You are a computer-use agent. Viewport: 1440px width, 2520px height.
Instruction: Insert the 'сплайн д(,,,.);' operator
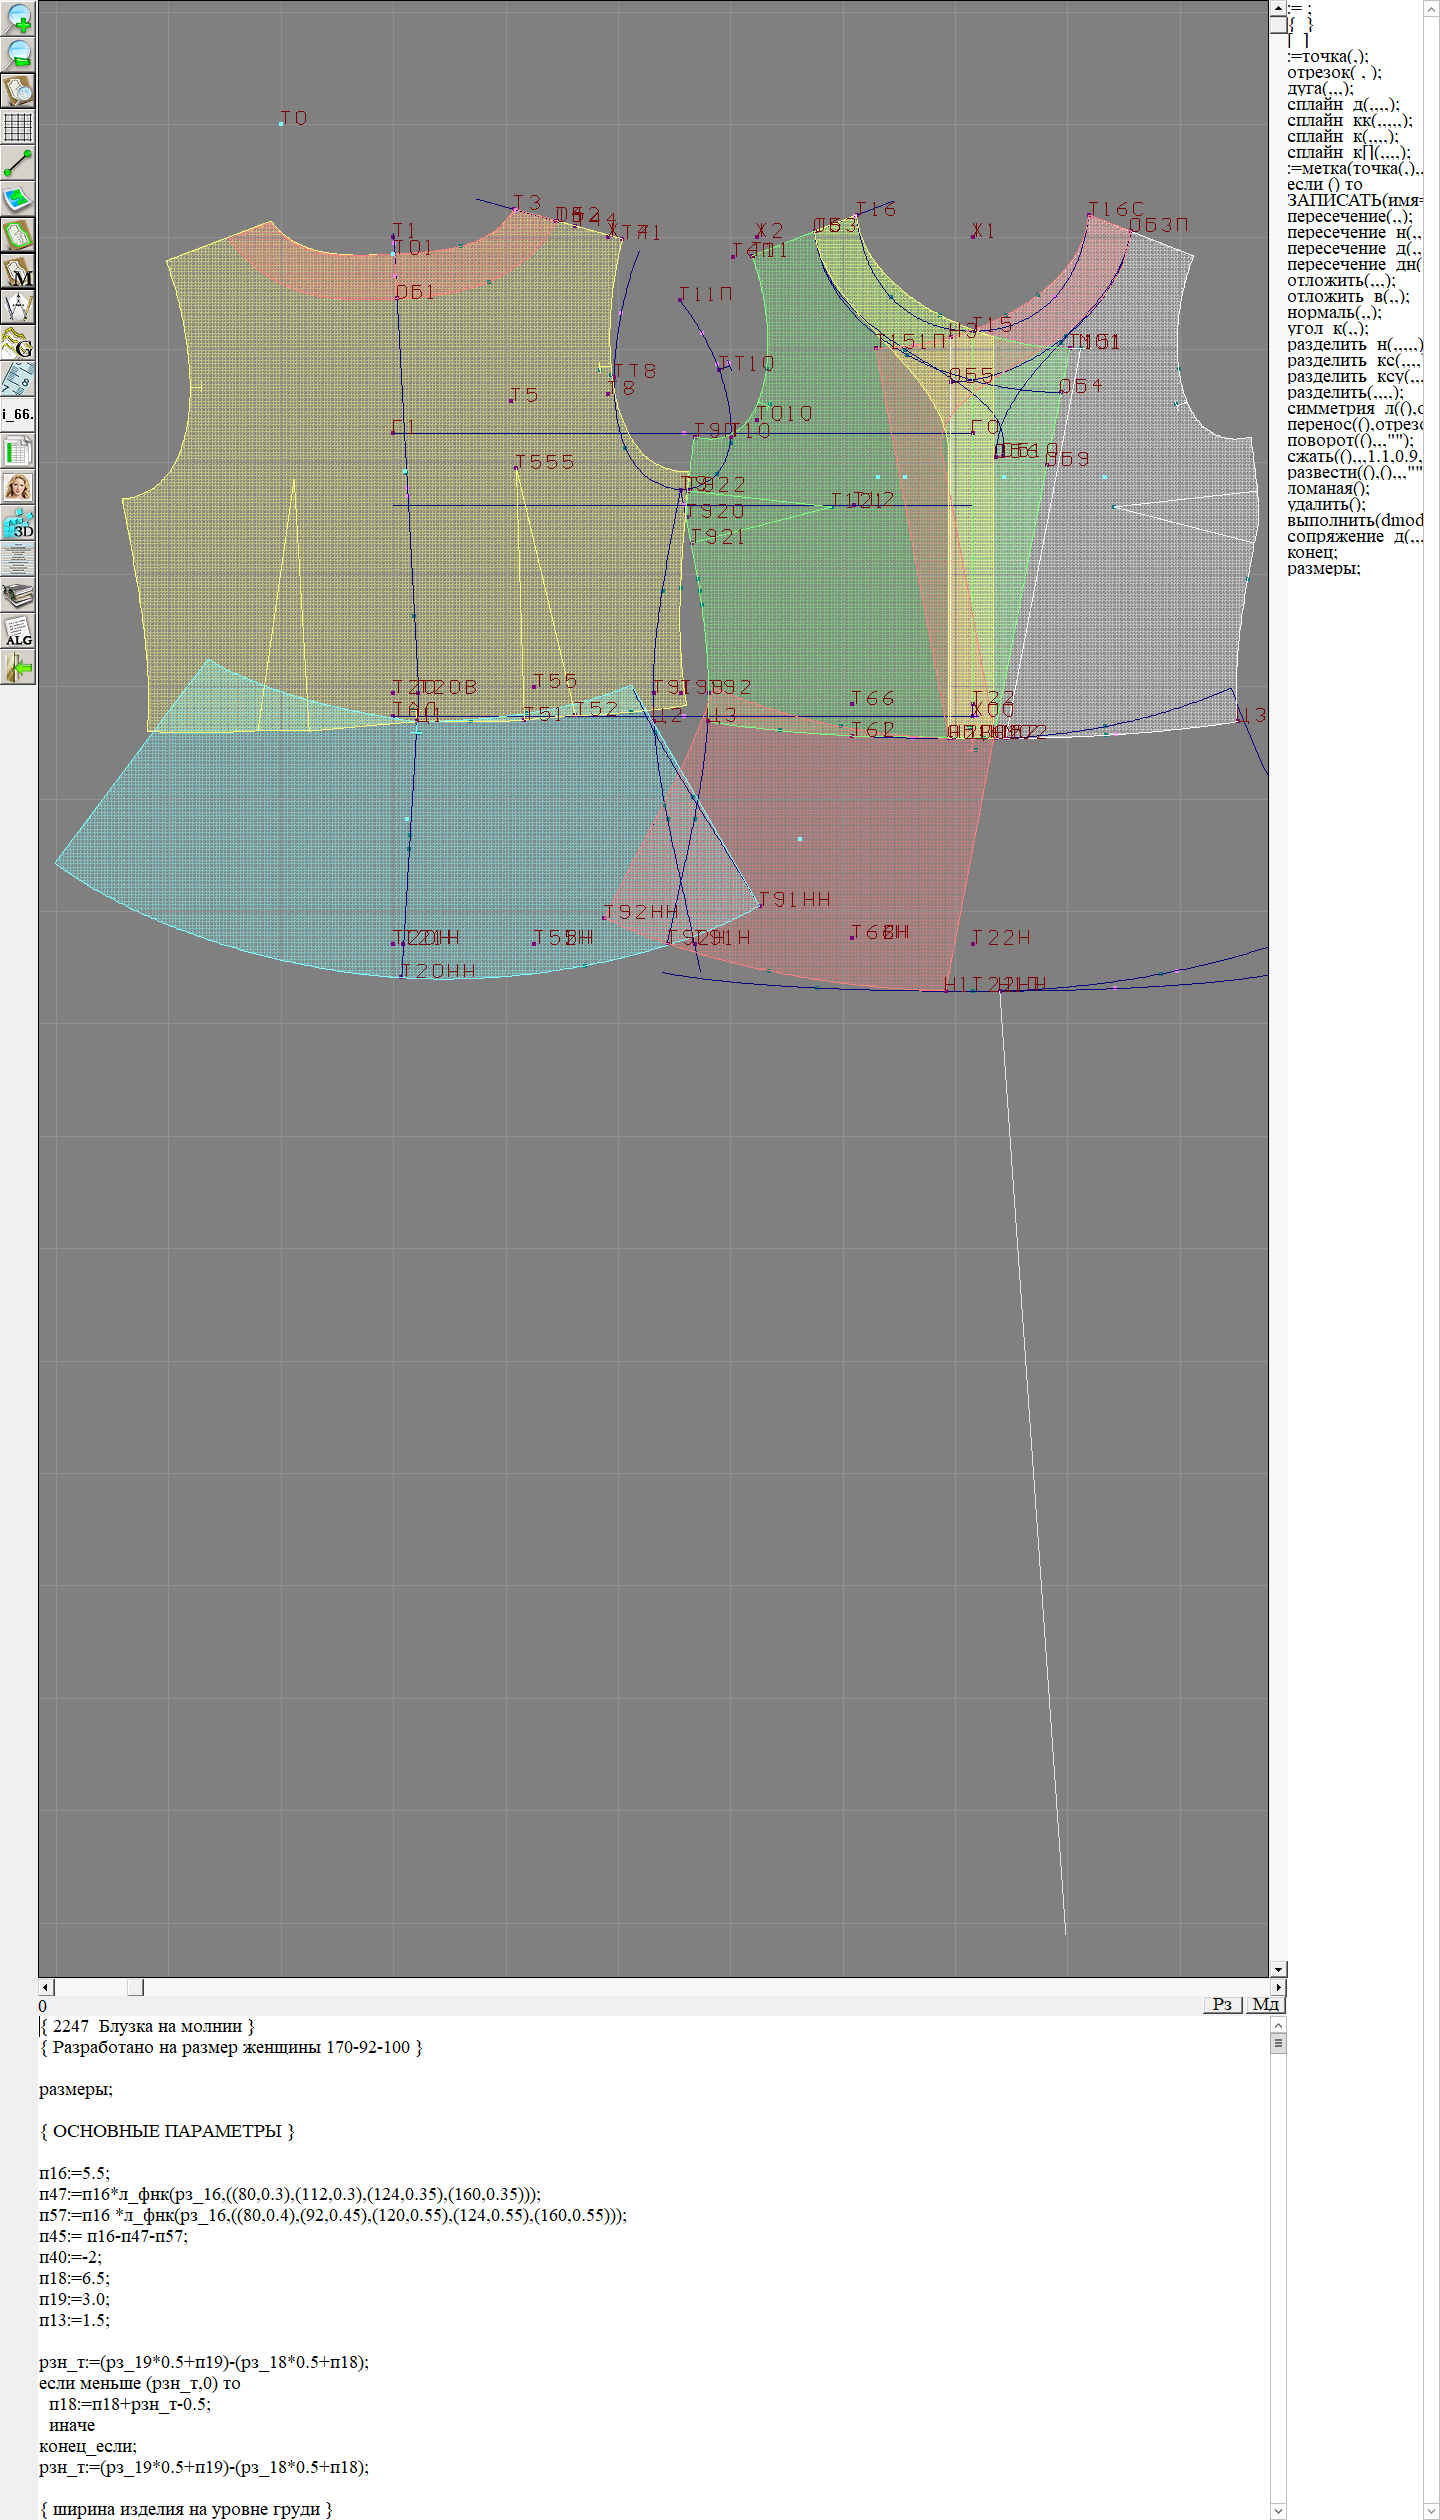pos(1342,105)
